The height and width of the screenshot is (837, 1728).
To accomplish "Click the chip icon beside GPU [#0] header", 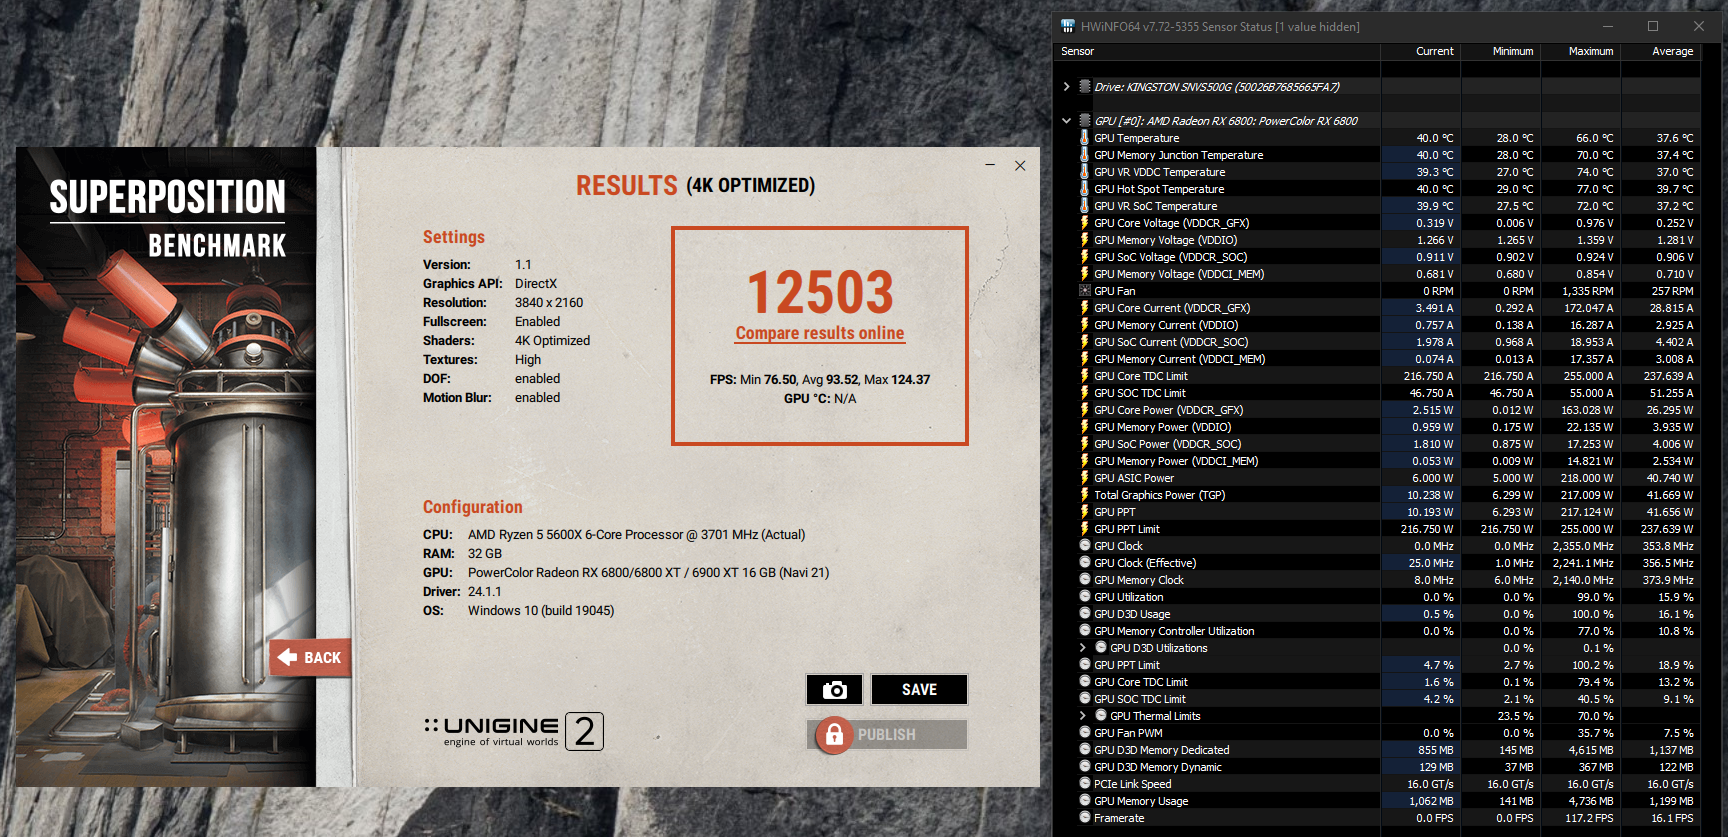I will pyautogui.click(x=1084, y=121).
